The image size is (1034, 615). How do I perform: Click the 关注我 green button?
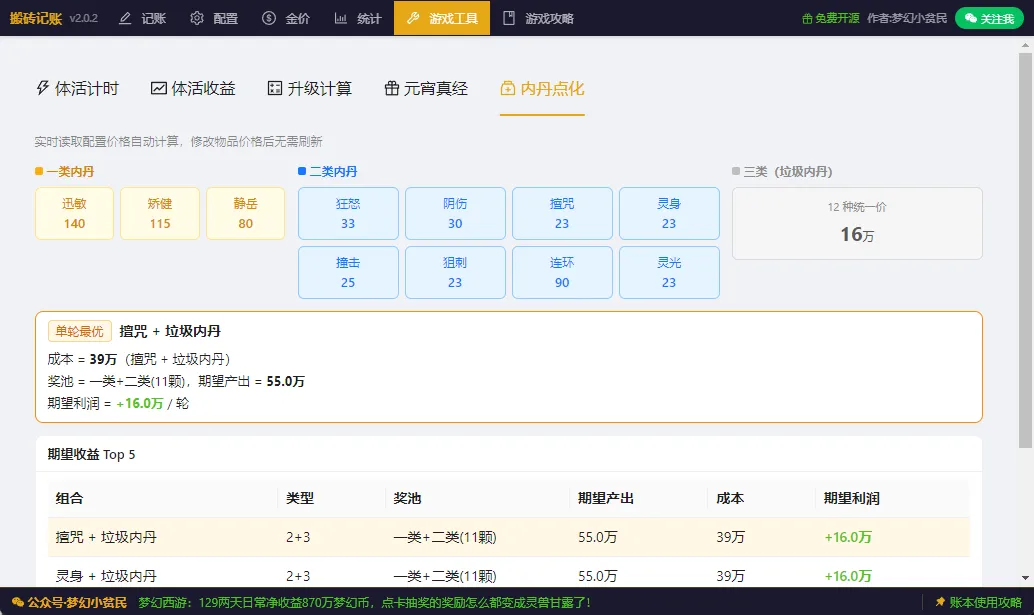[989, 18]
